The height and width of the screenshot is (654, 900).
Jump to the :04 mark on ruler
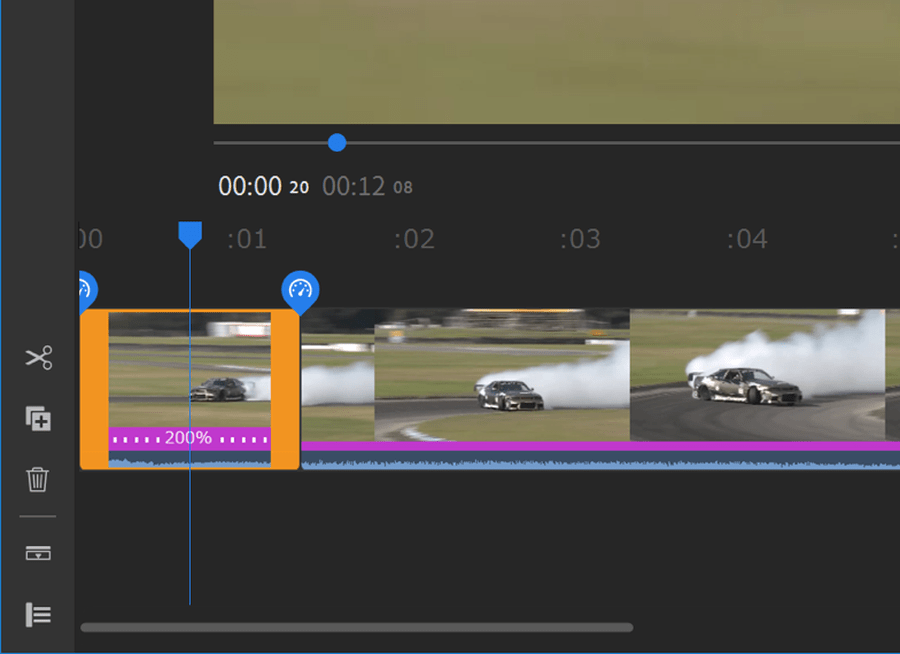point(746,240)
